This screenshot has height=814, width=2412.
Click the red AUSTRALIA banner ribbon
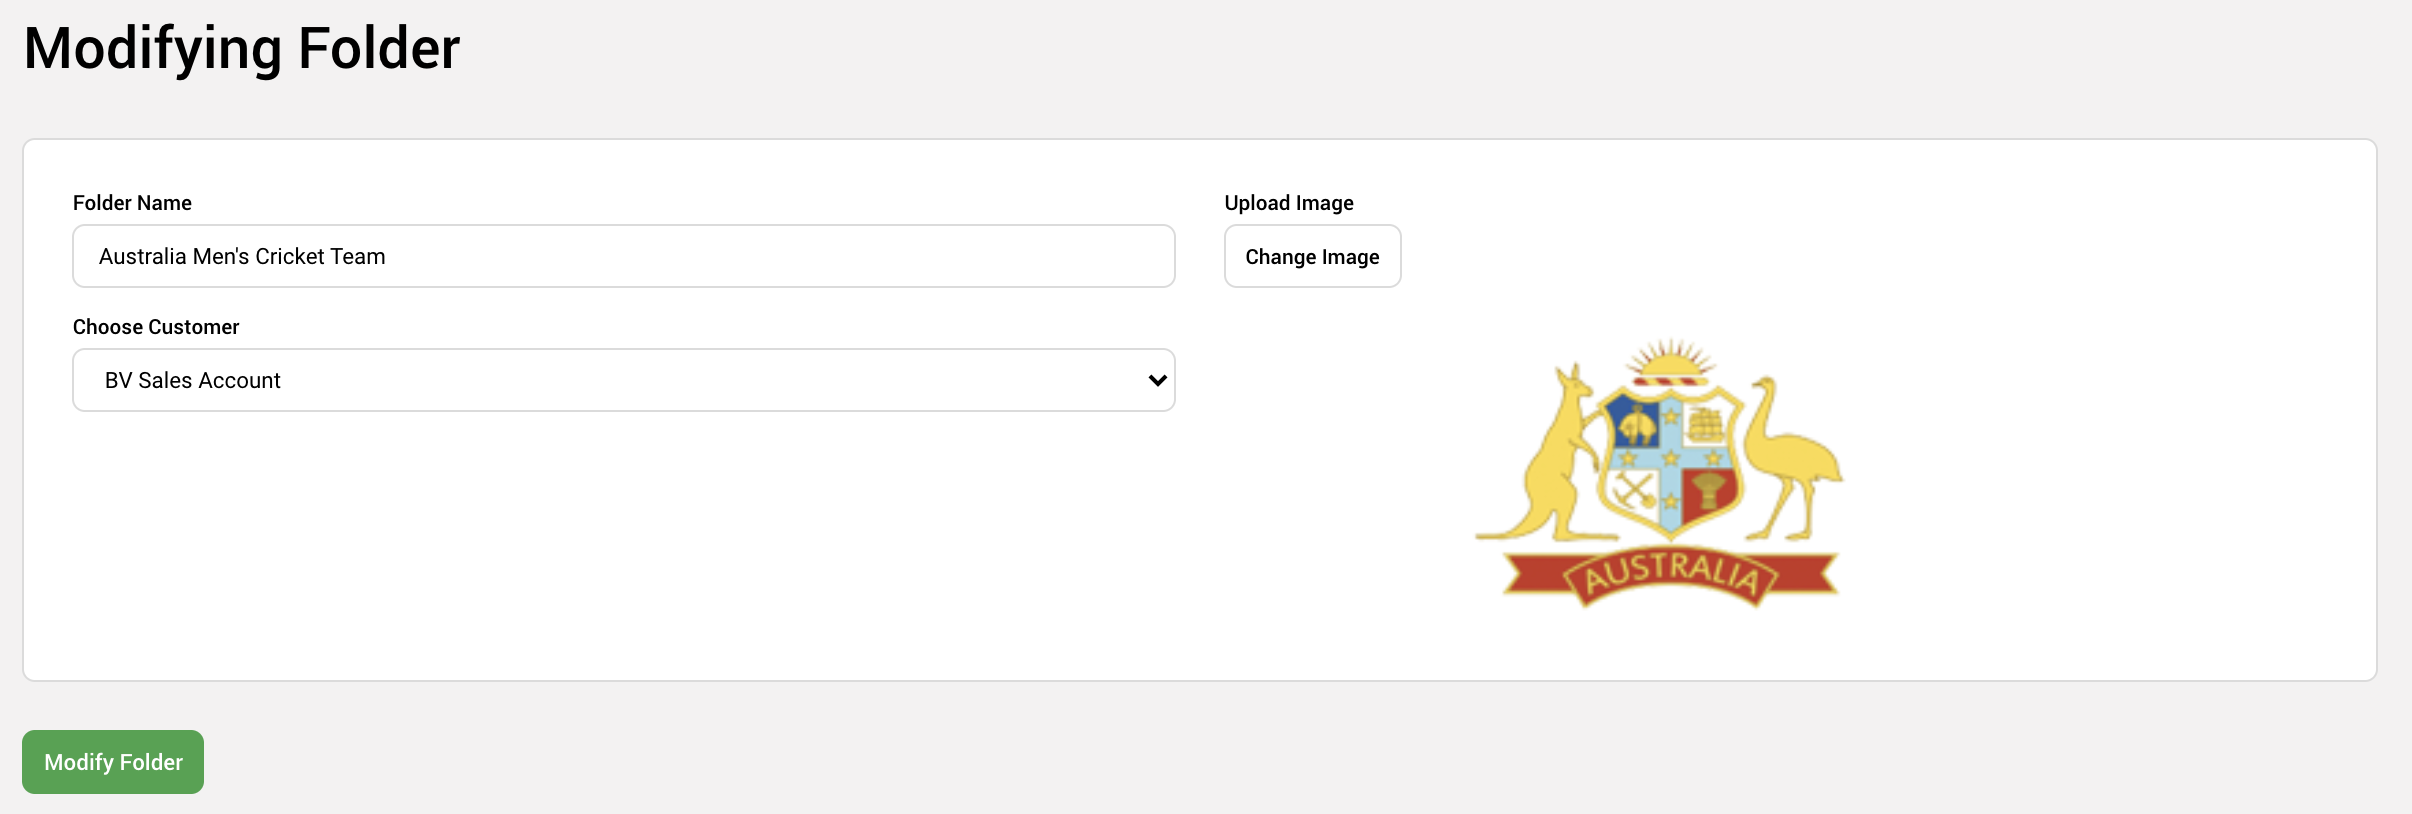click(x=1671, y=576)
